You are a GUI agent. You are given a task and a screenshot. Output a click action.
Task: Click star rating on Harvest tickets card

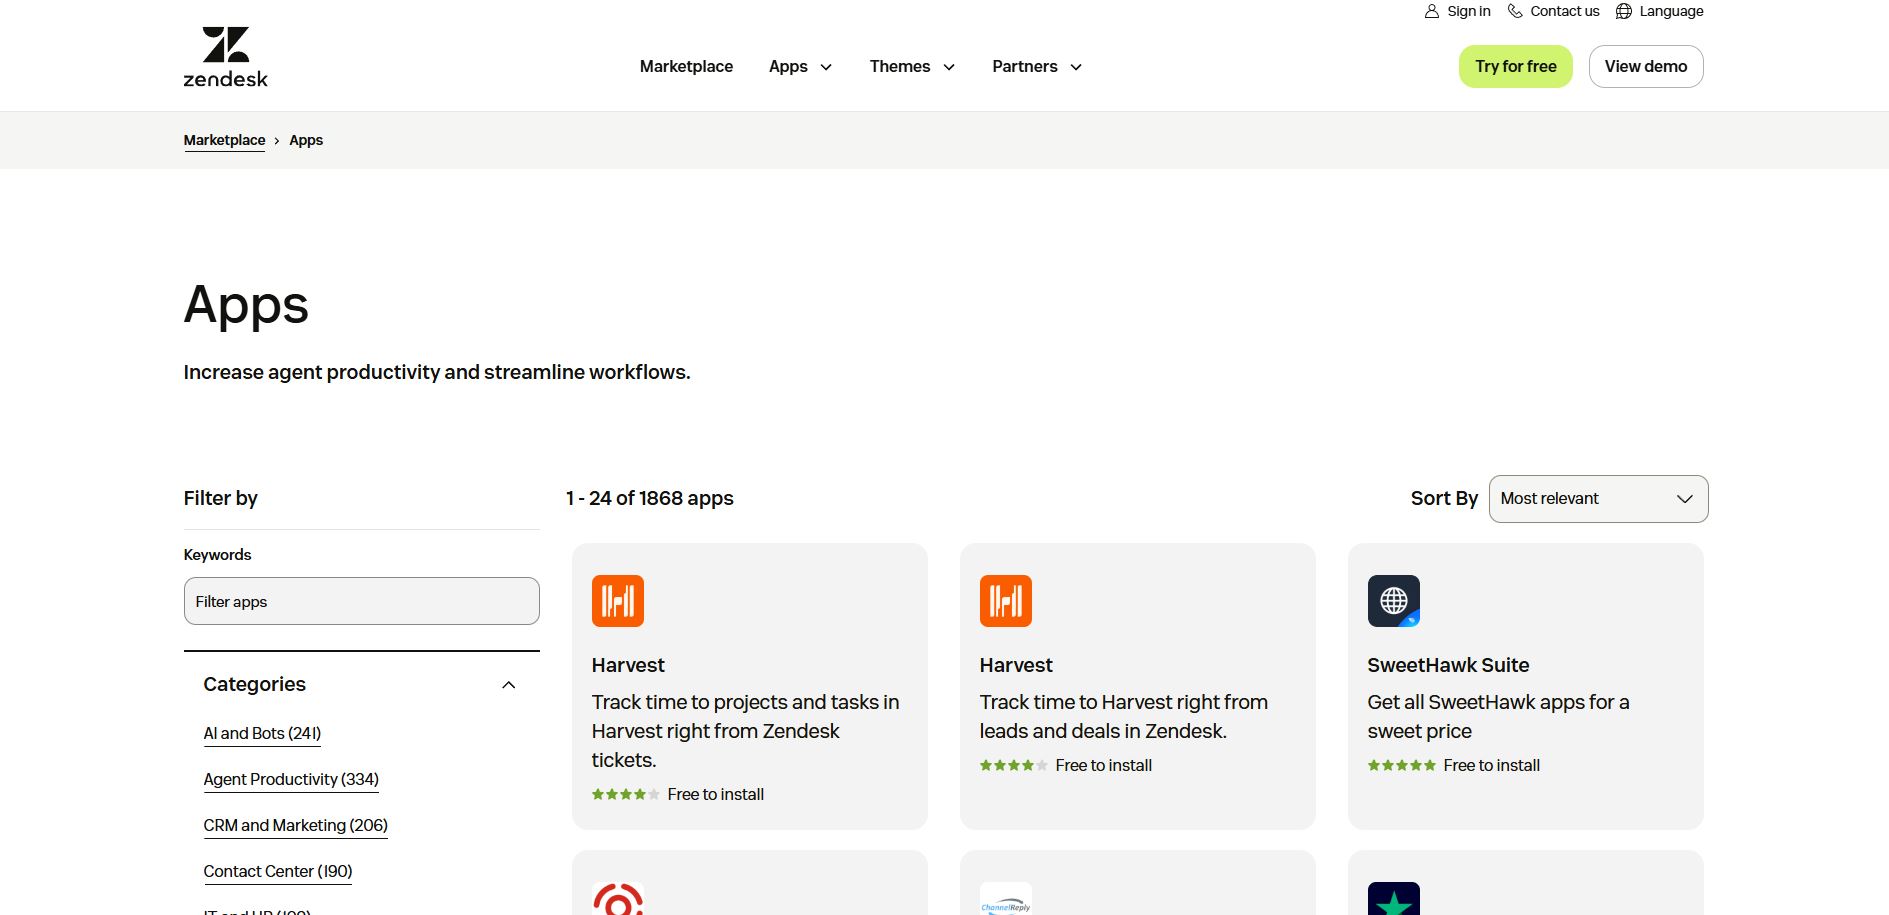coord(625,794)
